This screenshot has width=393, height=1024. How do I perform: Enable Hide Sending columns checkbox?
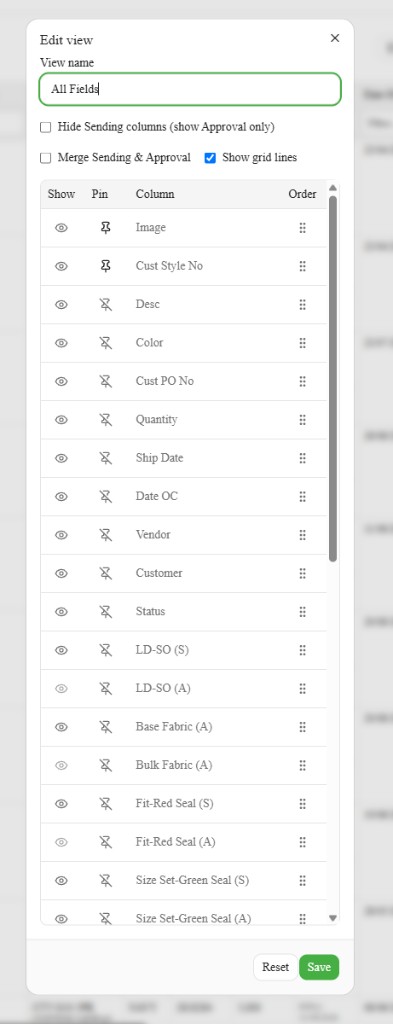(46, 127)
